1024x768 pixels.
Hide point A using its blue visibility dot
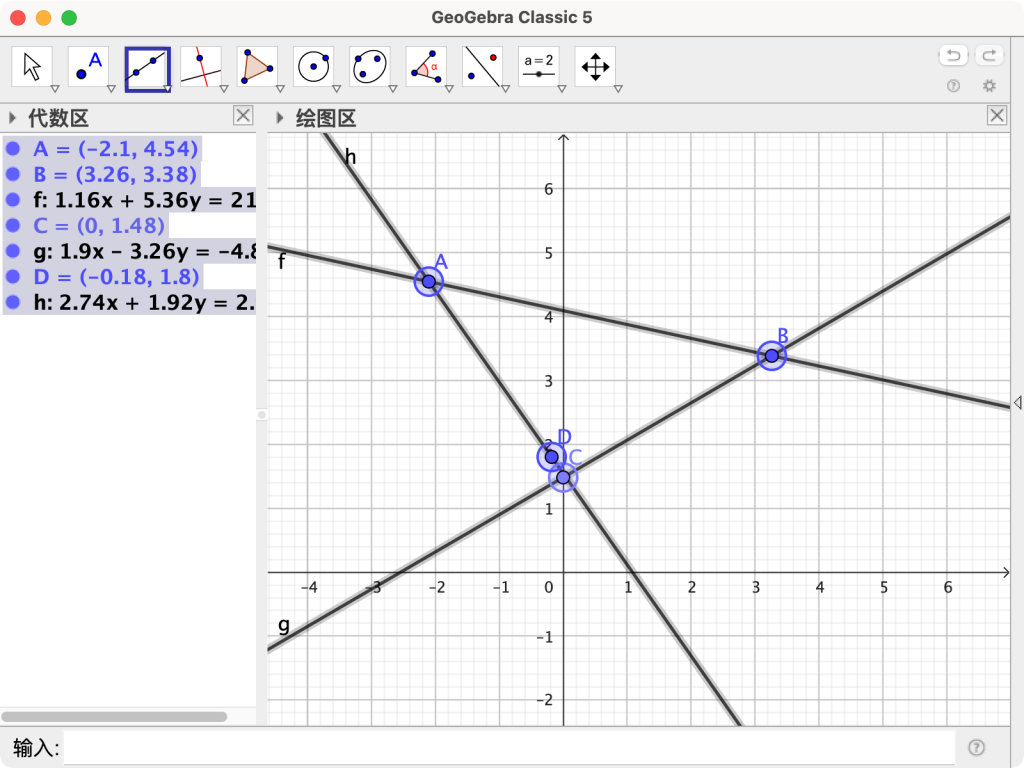(x=12, y=149)
